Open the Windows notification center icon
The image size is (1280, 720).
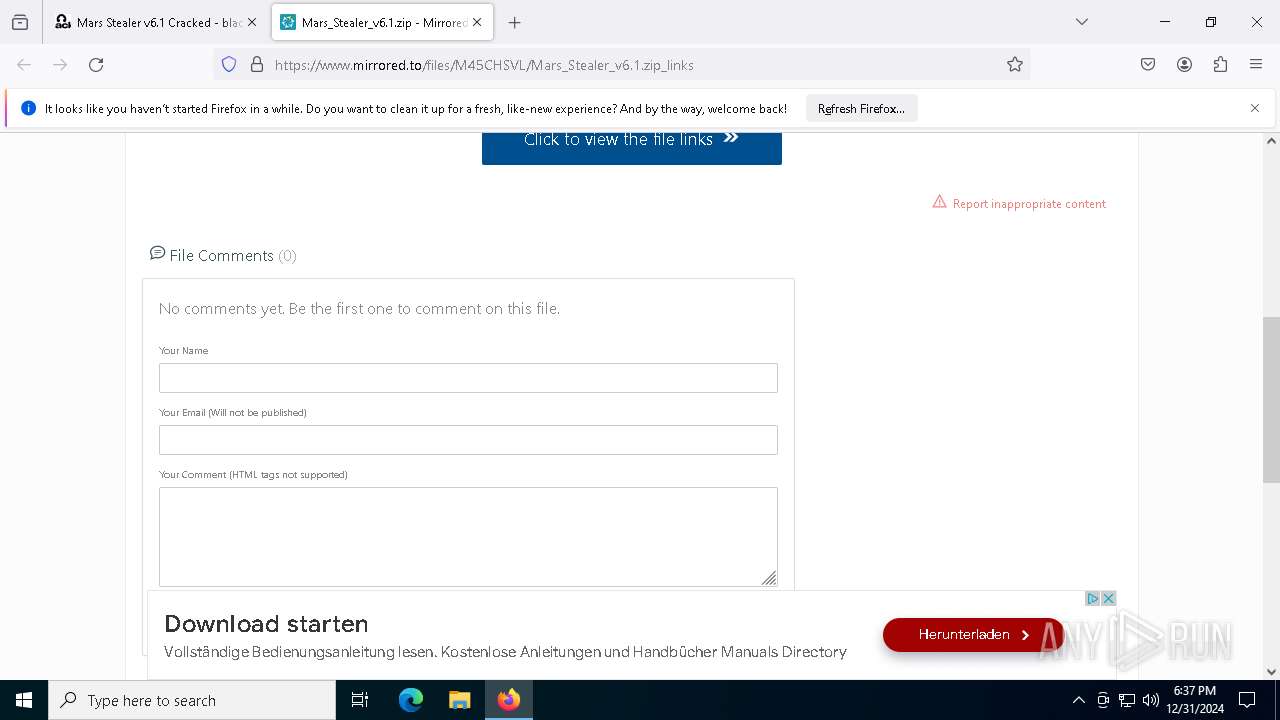[1247, 700]
